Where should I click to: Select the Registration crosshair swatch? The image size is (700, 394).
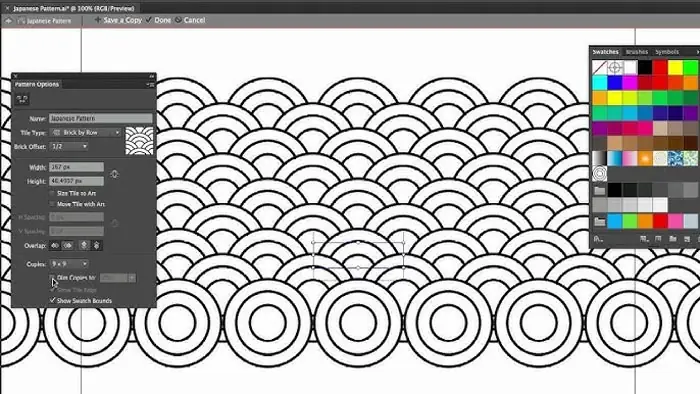click(x=615, y=68)
